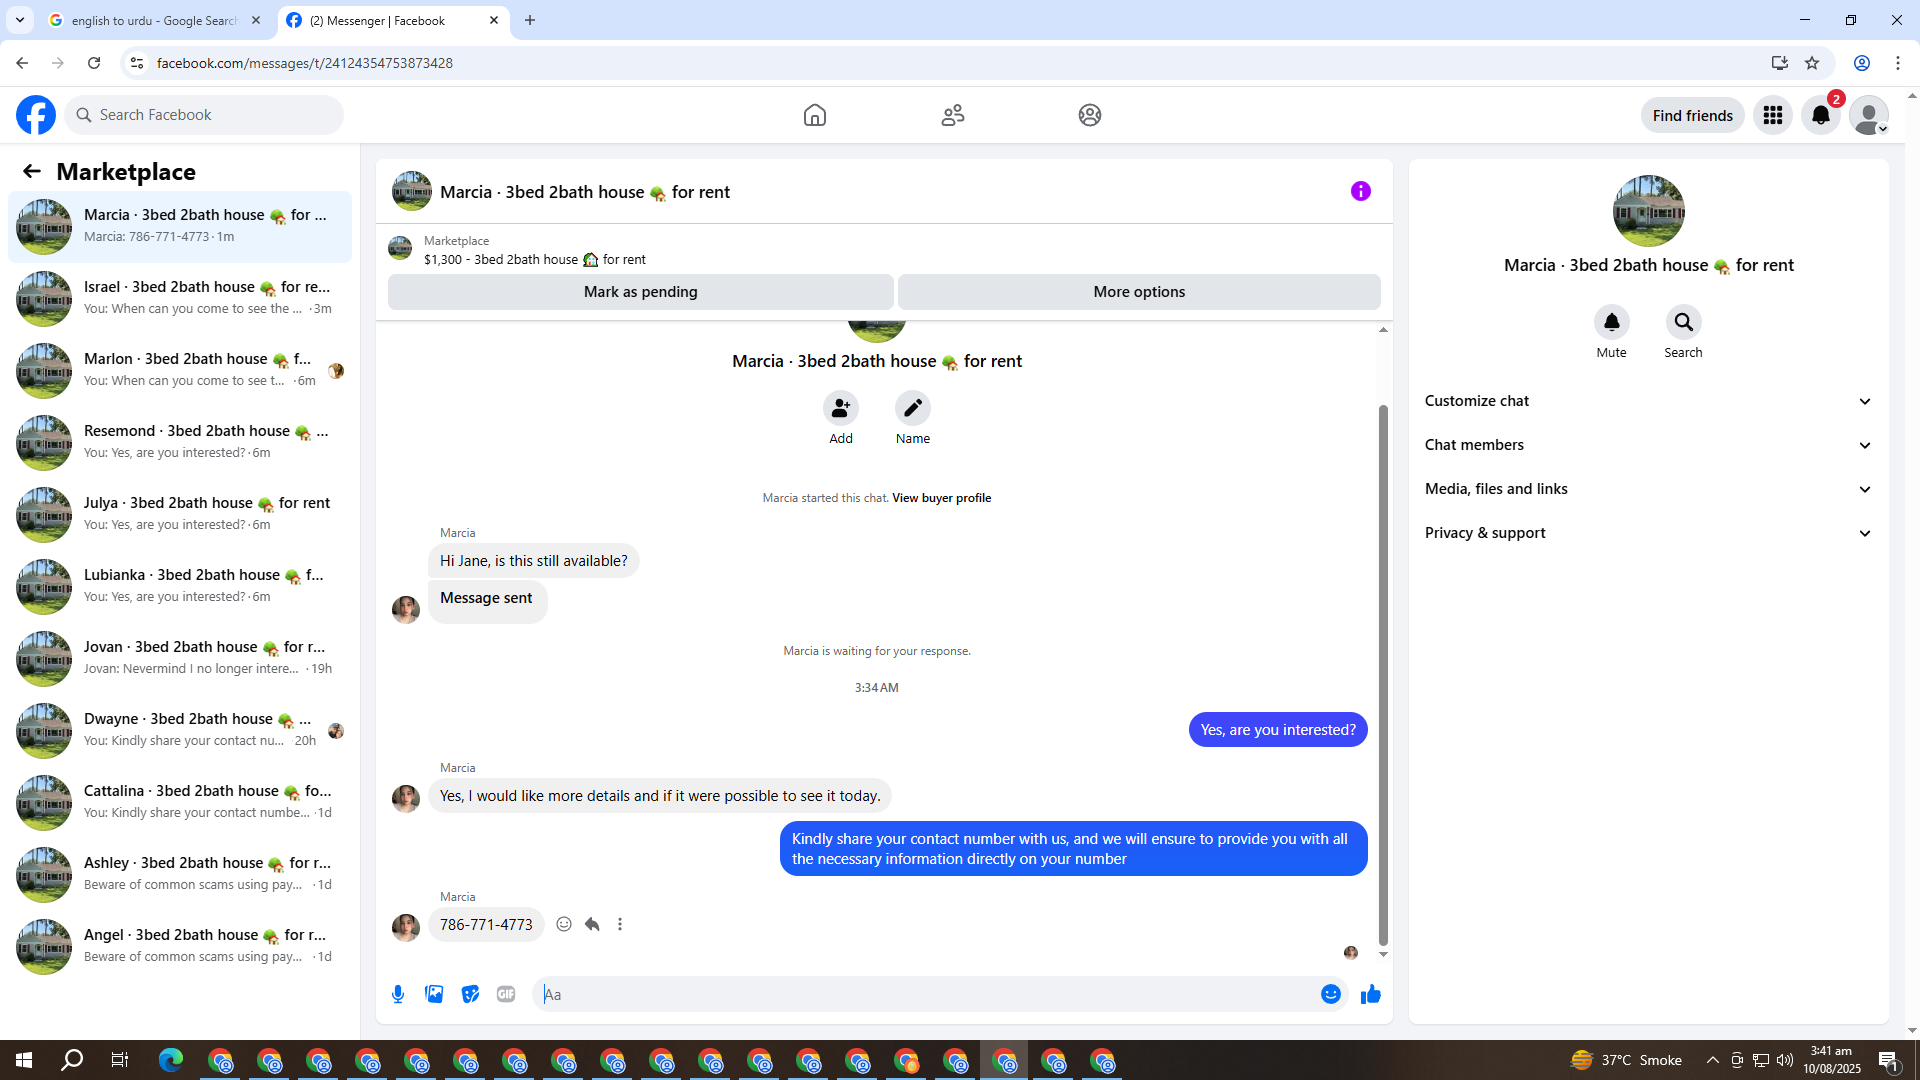Attach a file using the photo icon

coord(434,994)
